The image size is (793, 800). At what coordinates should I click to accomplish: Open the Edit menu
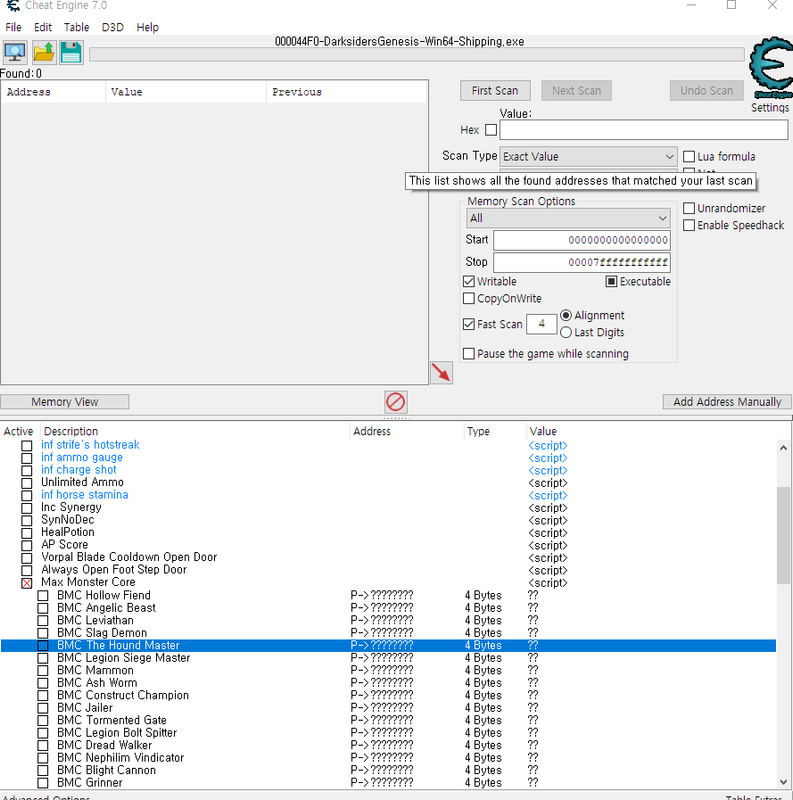pyautogui.click(x=43, y=27)
